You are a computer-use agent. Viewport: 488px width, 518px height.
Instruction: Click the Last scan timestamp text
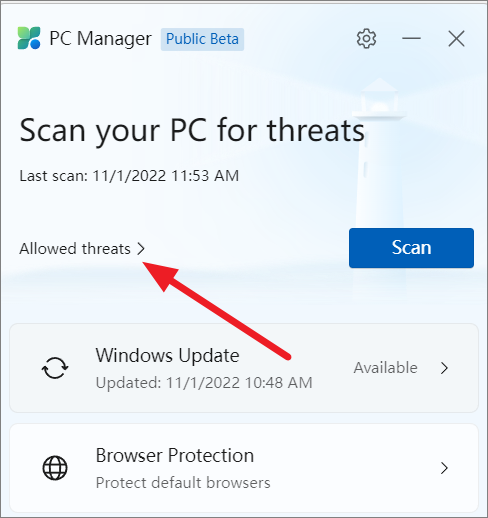(x=129, y=176)
